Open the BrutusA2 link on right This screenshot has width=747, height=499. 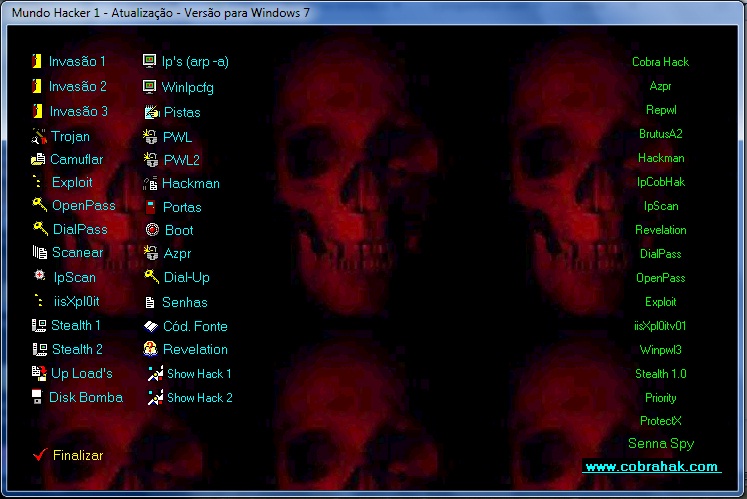point(660,134)
